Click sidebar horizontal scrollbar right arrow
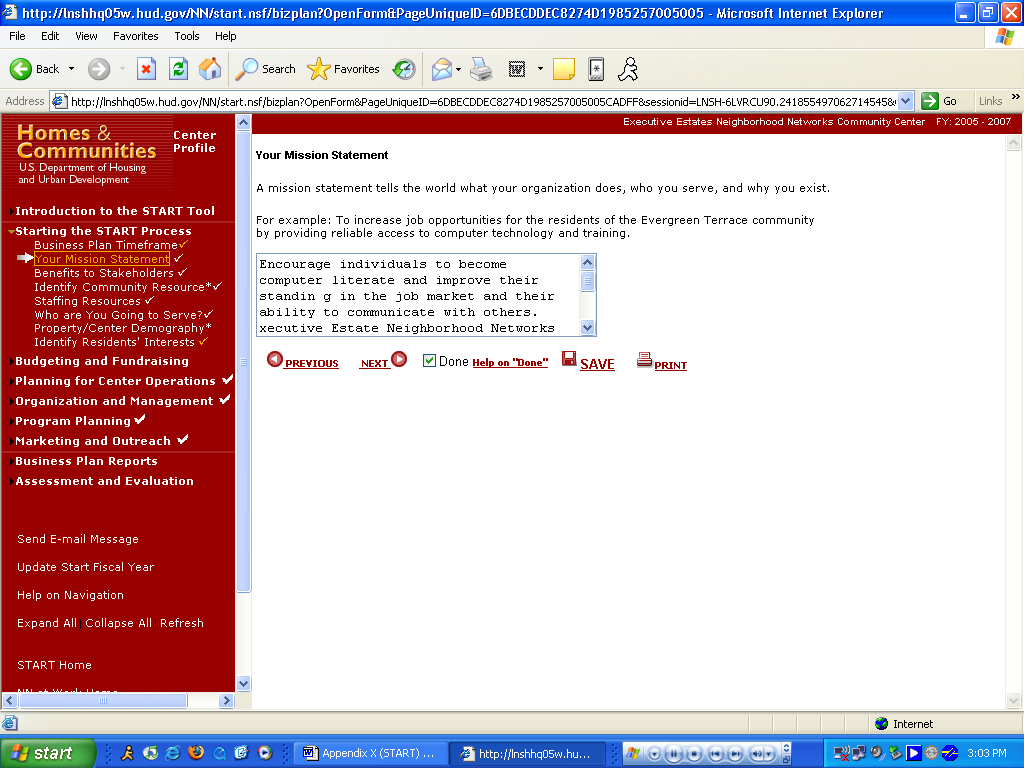This screenshot has height=768, width=1024. click(x=227, y=701)
